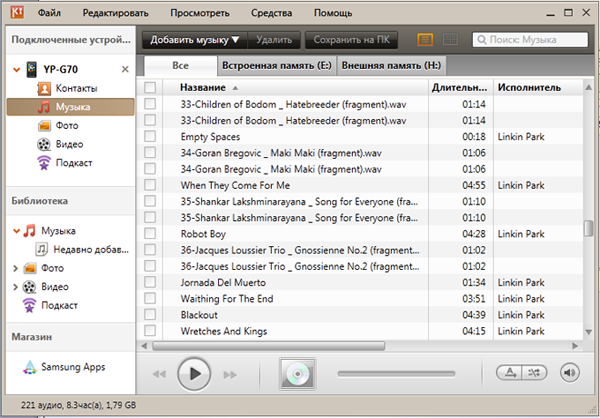The image size is (600, 418).
Task: Click the search magnifier icon
Action: tap(482, 40)
